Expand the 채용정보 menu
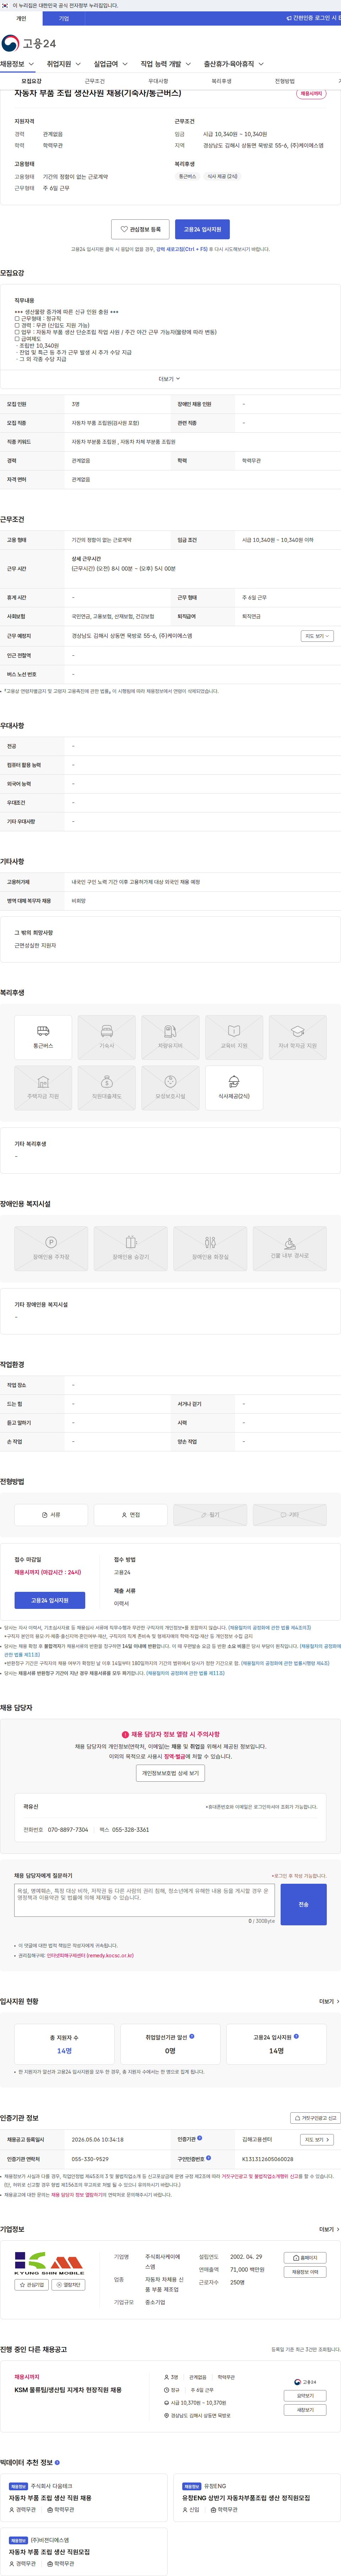Screen dimensions: 341x2576 (17, 64)
